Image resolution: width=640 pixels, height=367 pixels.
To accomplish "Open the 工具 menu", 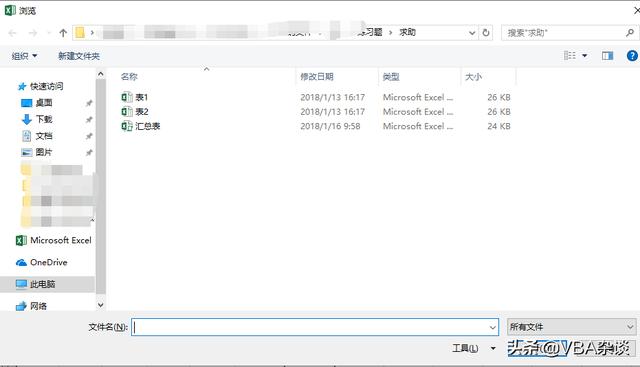I will (465, 348).
